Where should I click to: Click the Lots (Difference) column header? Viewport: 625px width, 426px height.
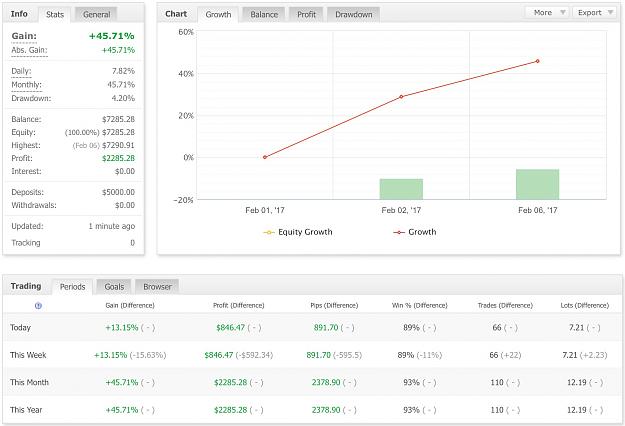(x=584, y=306)
